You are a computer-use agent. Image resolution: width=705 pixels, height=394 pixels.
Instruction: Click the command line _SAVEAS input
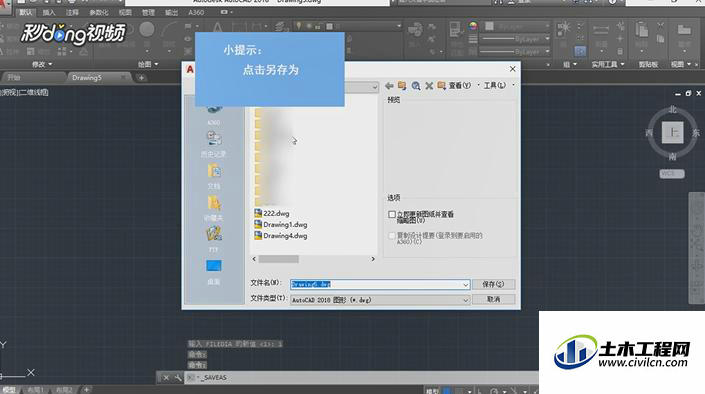(x=360, y=378)
